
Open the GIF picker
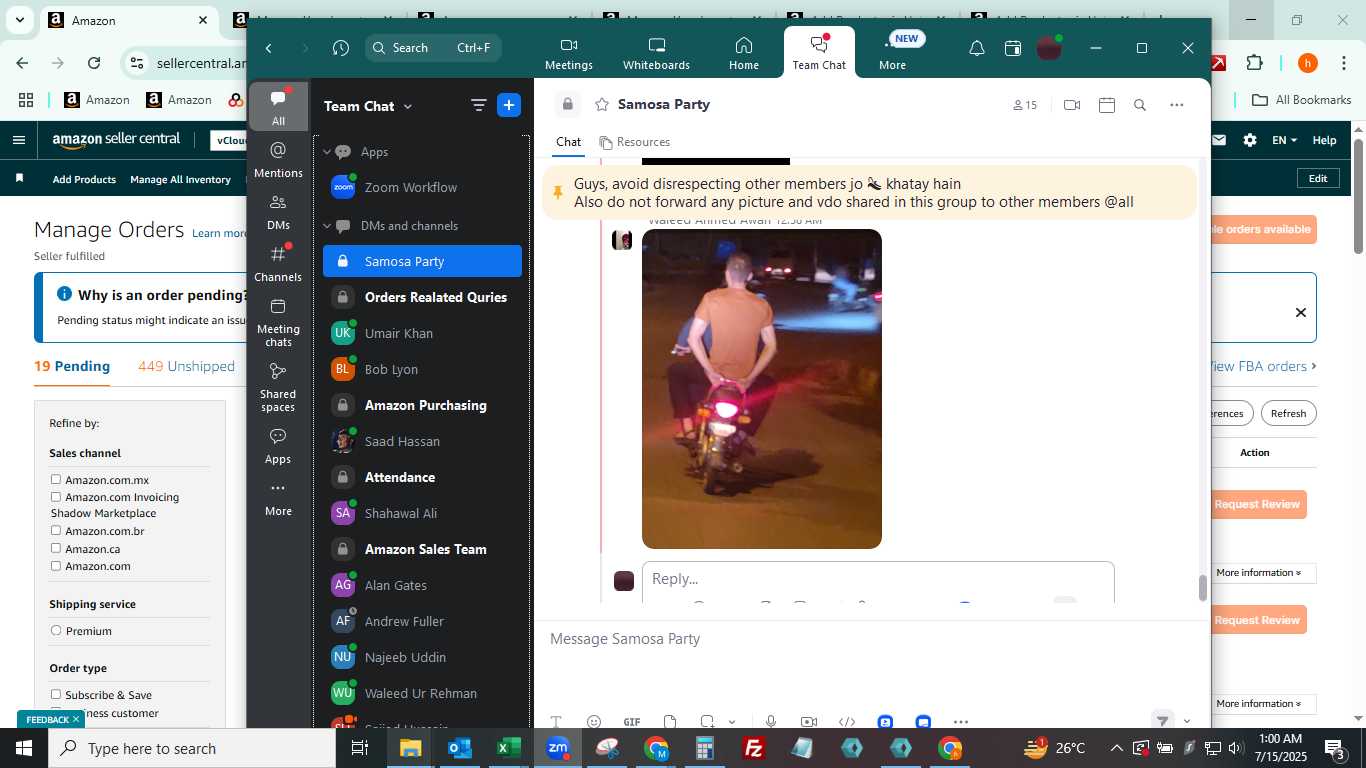(632, 722)
